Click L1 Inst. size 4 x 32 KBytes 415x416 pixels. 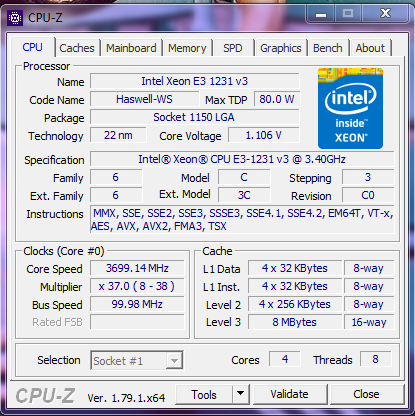click(x=295, y=286)
